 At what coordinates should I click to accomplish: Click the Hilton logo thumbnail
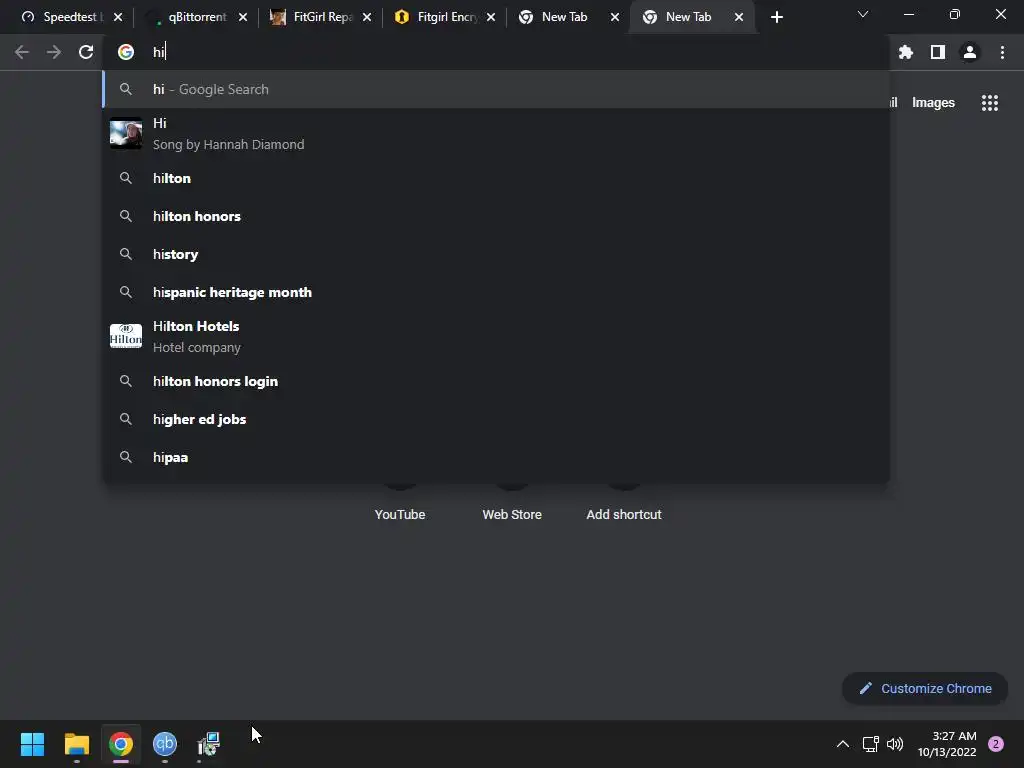point(126,336)
